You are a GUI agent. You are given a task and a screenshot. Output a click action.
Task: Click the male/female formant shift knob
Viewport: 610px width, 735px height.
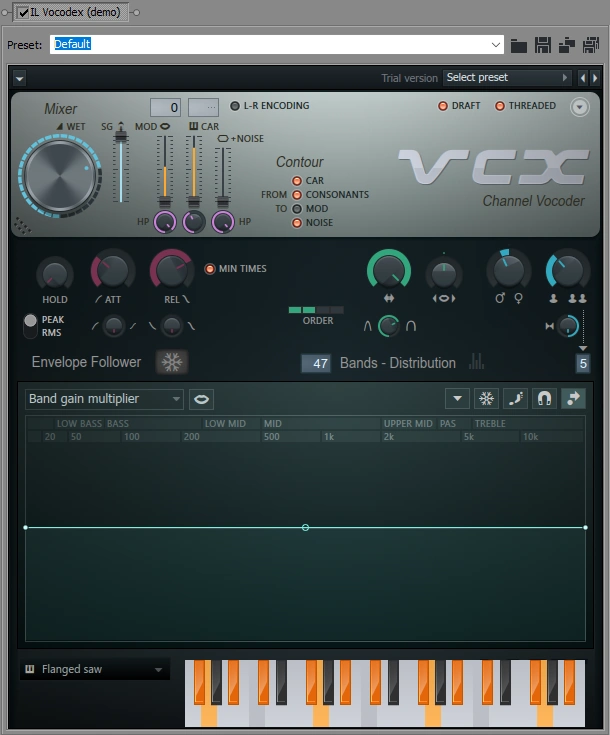(x=509, y=270)
